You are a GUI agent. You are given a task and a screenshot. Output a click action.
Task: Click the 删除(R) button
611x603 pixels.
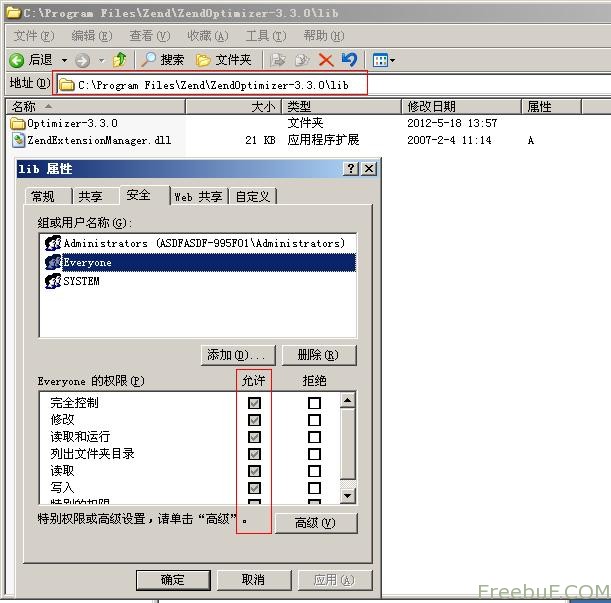tap(319, 355)
